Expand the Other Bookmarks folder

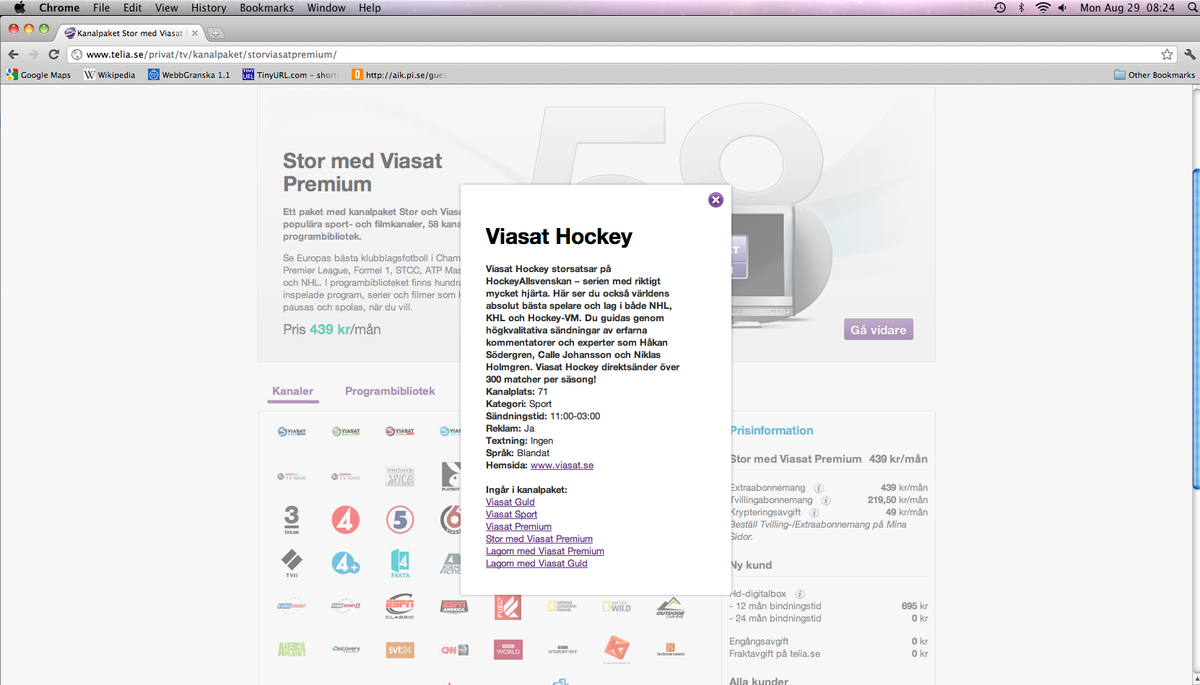click(1154, 75)
